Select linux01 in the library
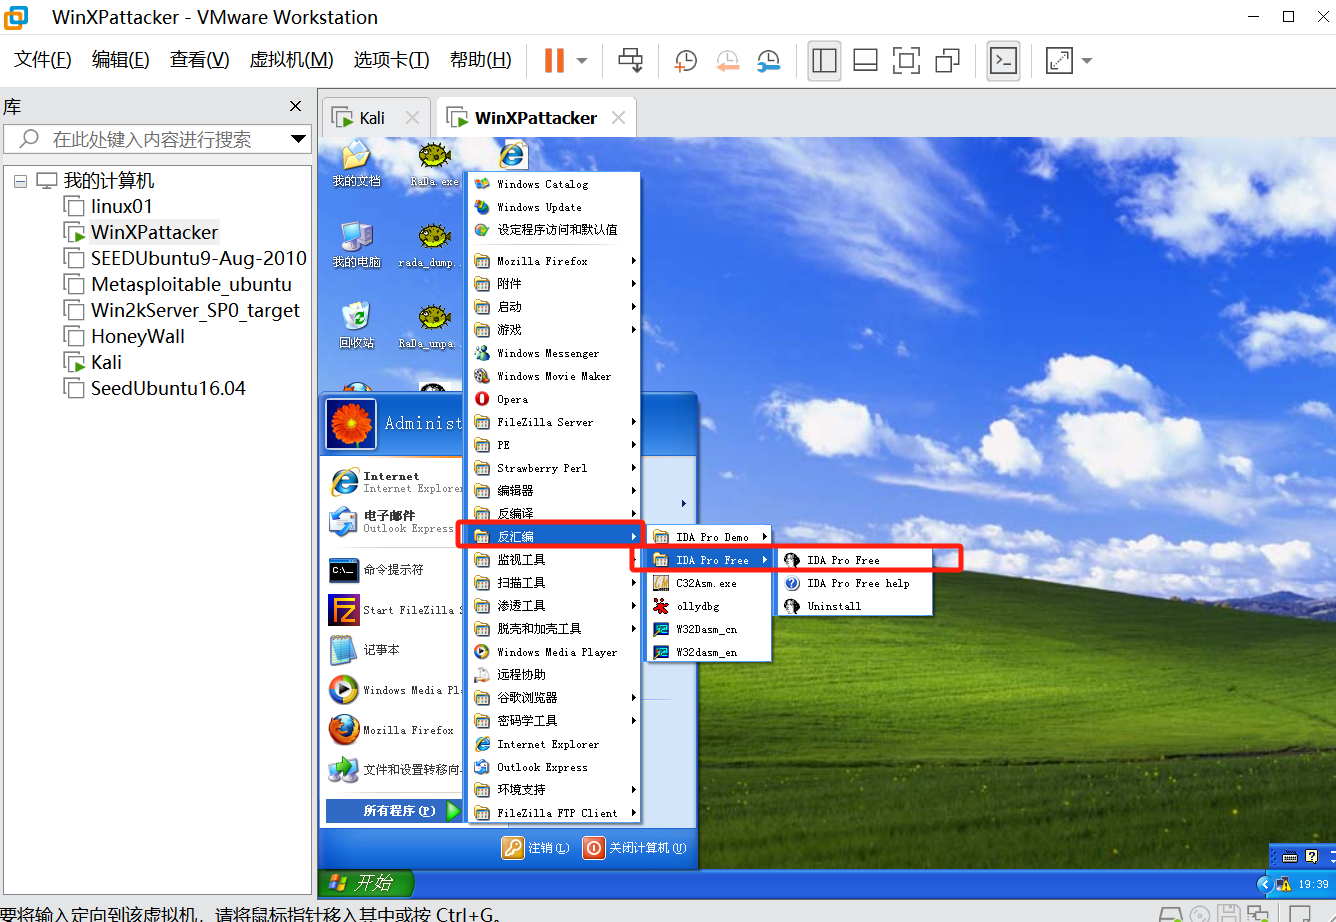This screenshot has height=922, width=1336. (x=122, y=206)
